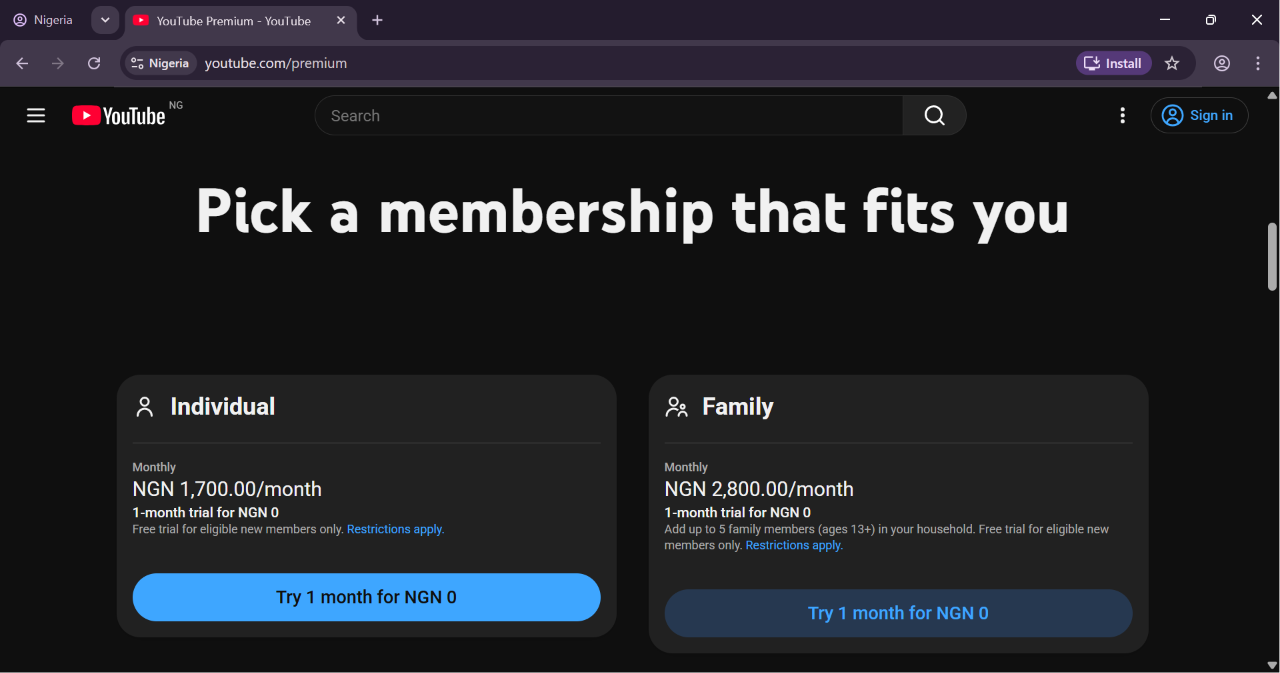Screen dimensions: 1280x673
Task: Click the Family plan people icon
Action: coord(677,407)
